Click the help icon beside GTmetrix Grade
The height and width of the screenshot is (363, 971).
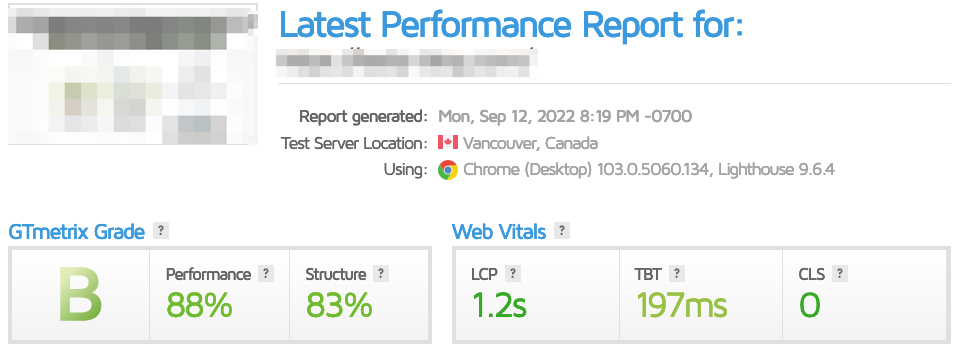pyautogui.click(x=161, y=231)
